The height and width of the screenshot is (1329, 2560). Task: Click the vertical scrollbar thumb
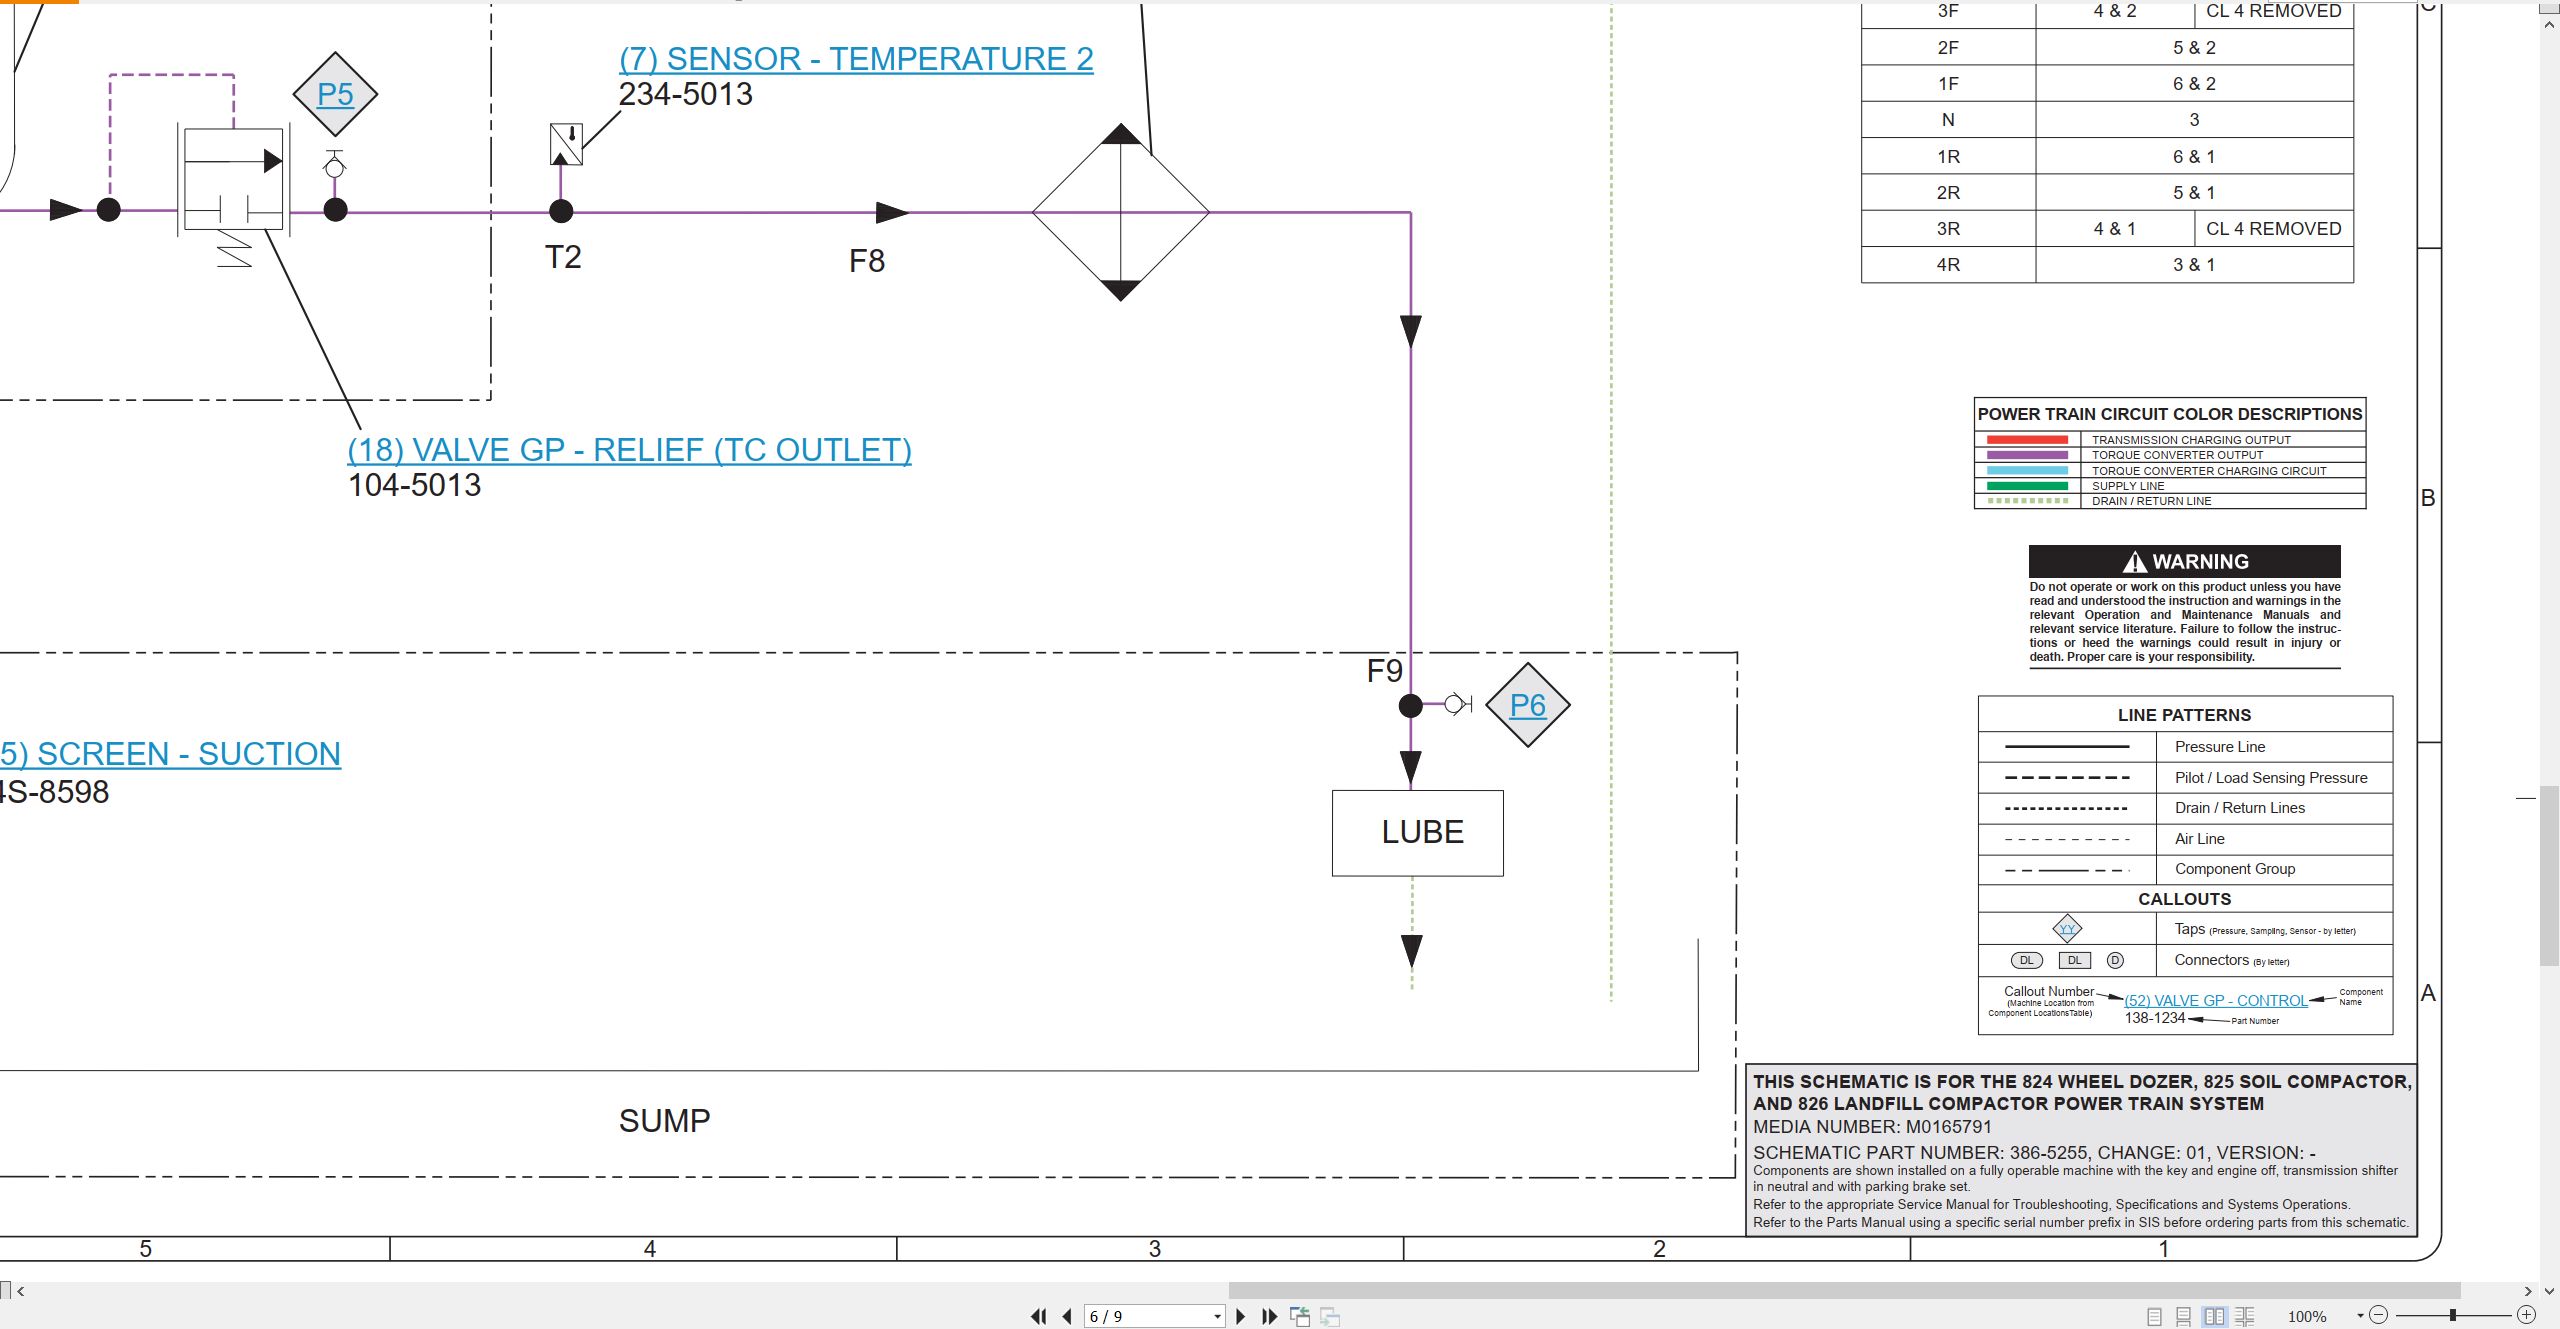pos(2550,876)
